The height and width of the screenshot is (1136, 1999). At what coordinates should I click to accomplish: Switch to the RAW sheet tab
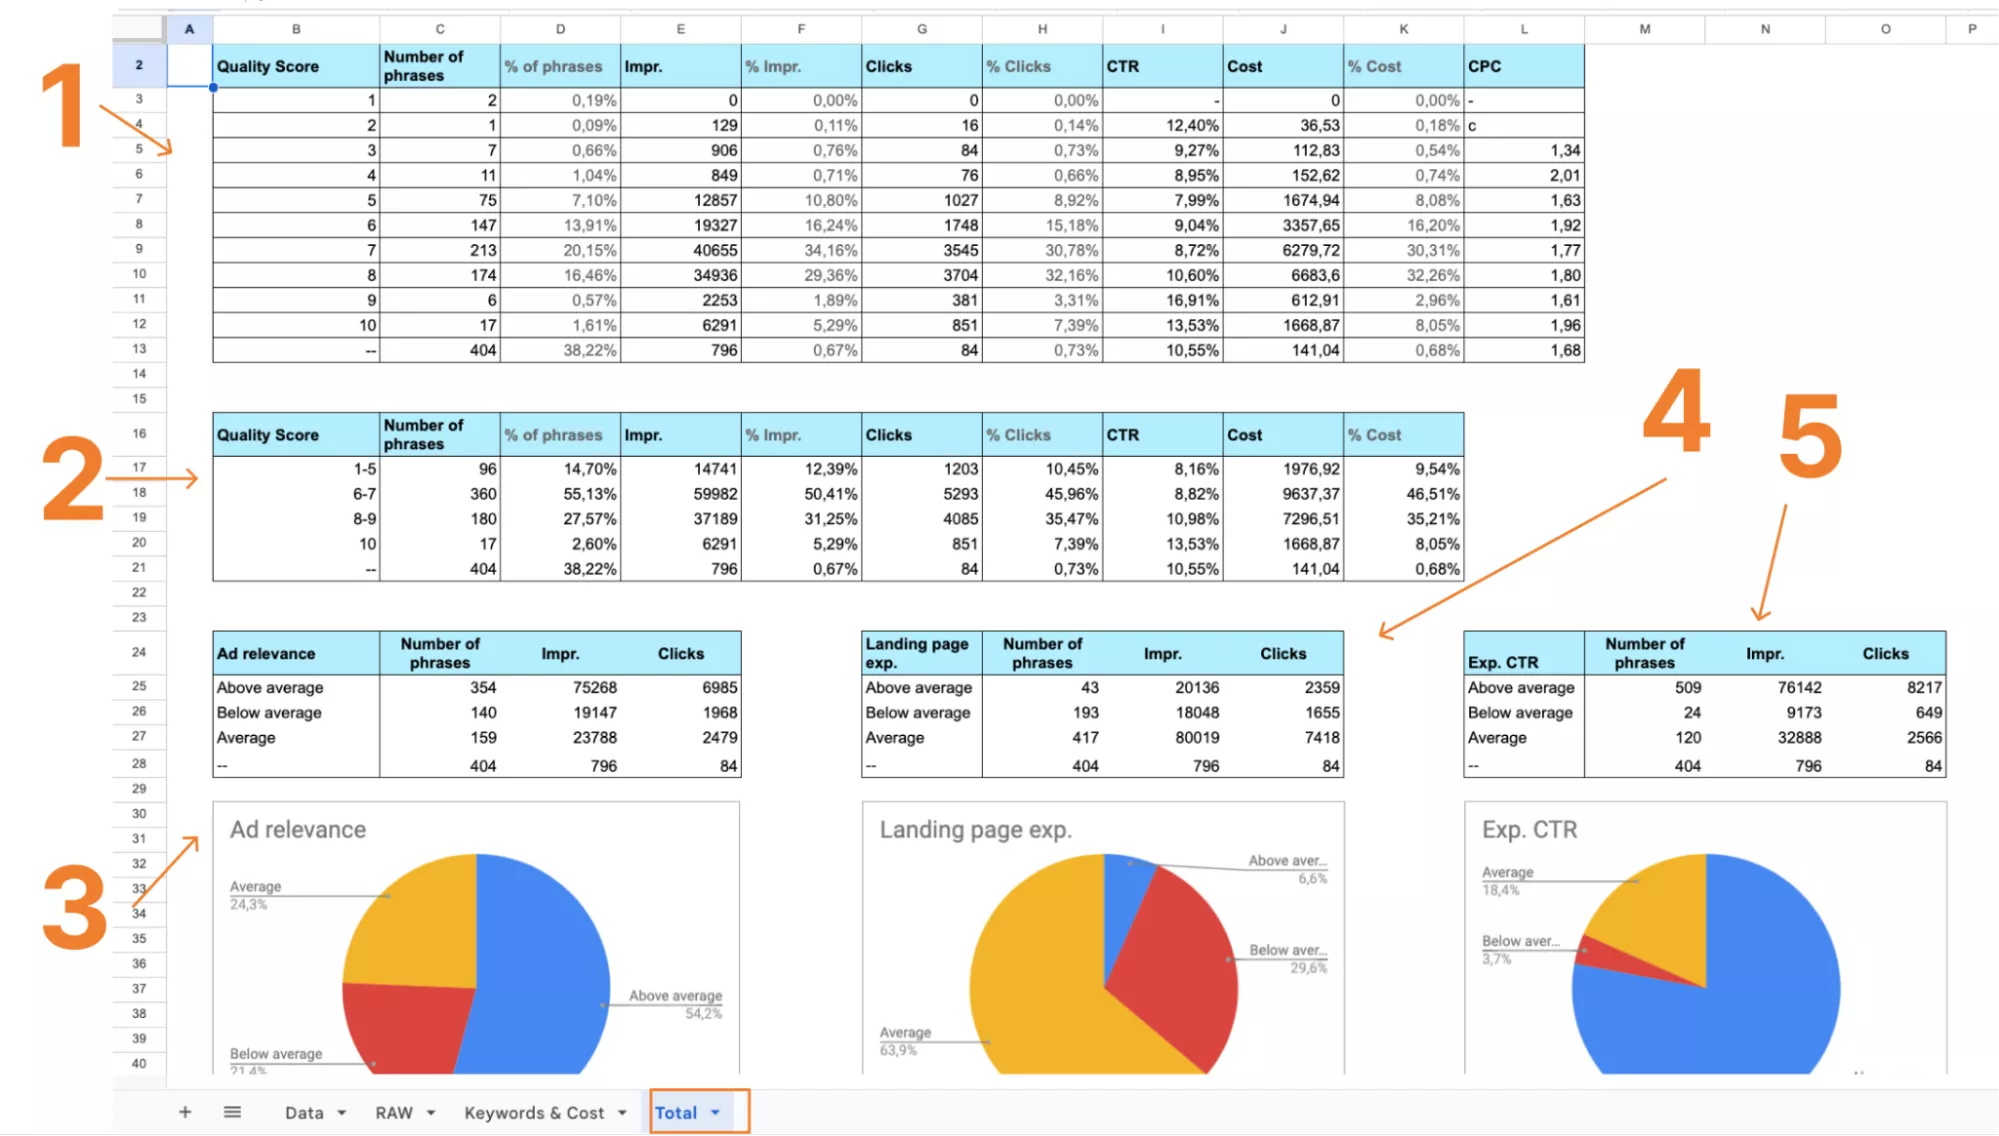[394, 1113]
